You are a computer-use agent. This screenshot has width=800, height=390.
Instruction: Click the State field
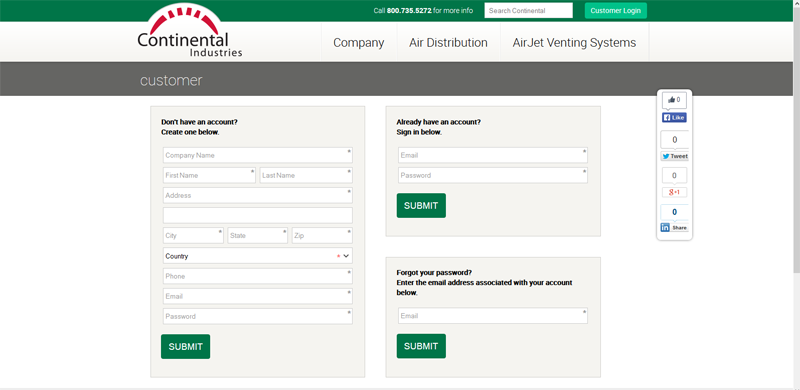pos(258,235)
